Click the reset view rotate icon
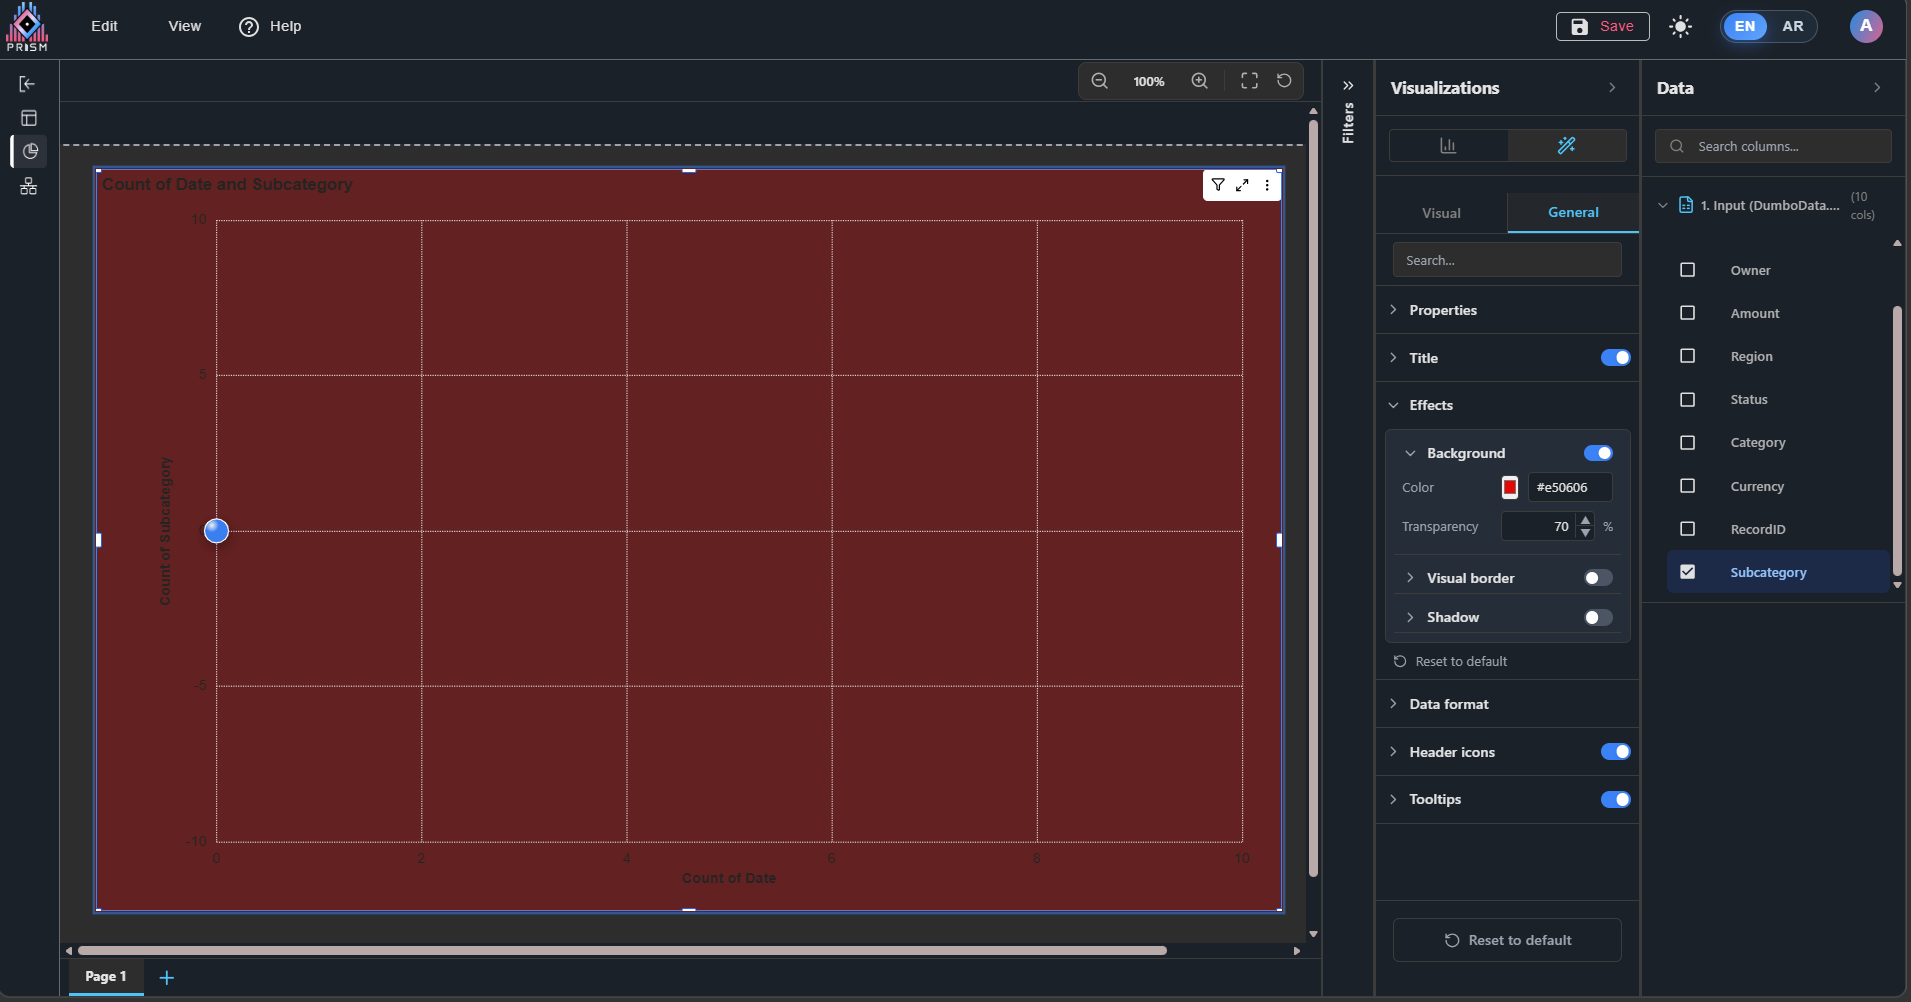Viewport: 1911px width, 1002px height. [1284, 81]
